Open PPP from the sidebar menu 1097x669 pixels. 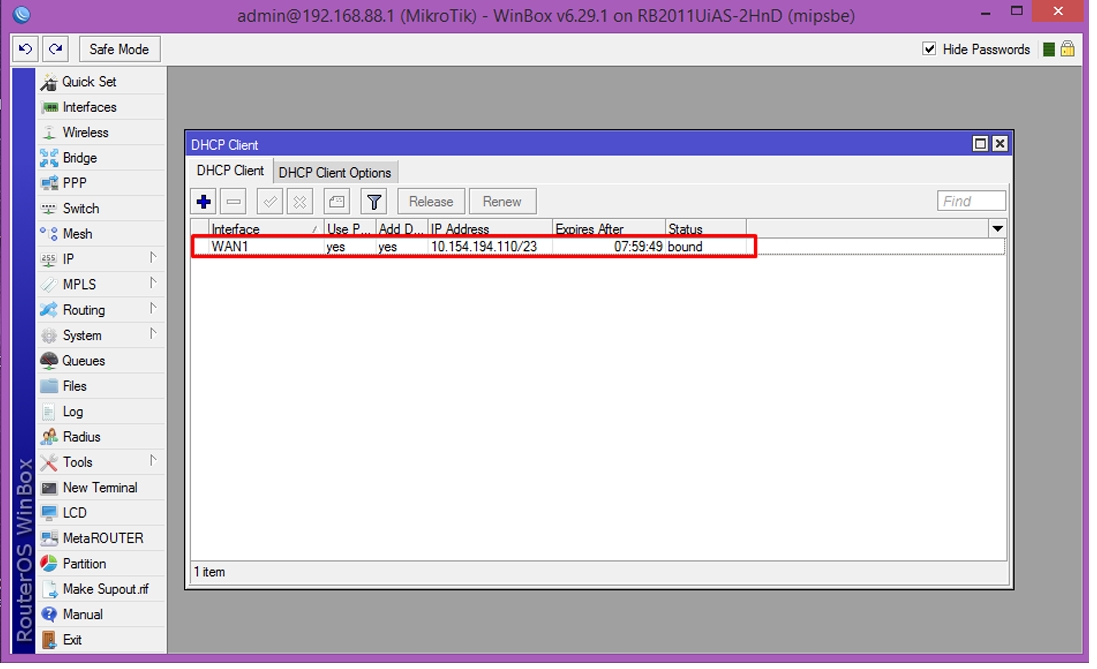pos(101,183)
